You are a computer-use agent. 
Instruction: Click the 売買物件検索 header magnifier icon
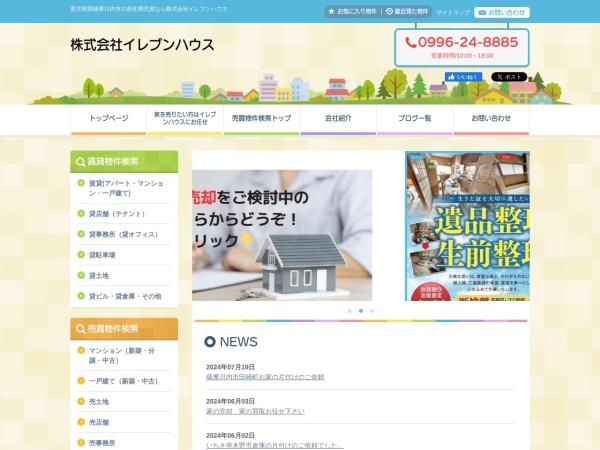80,329
